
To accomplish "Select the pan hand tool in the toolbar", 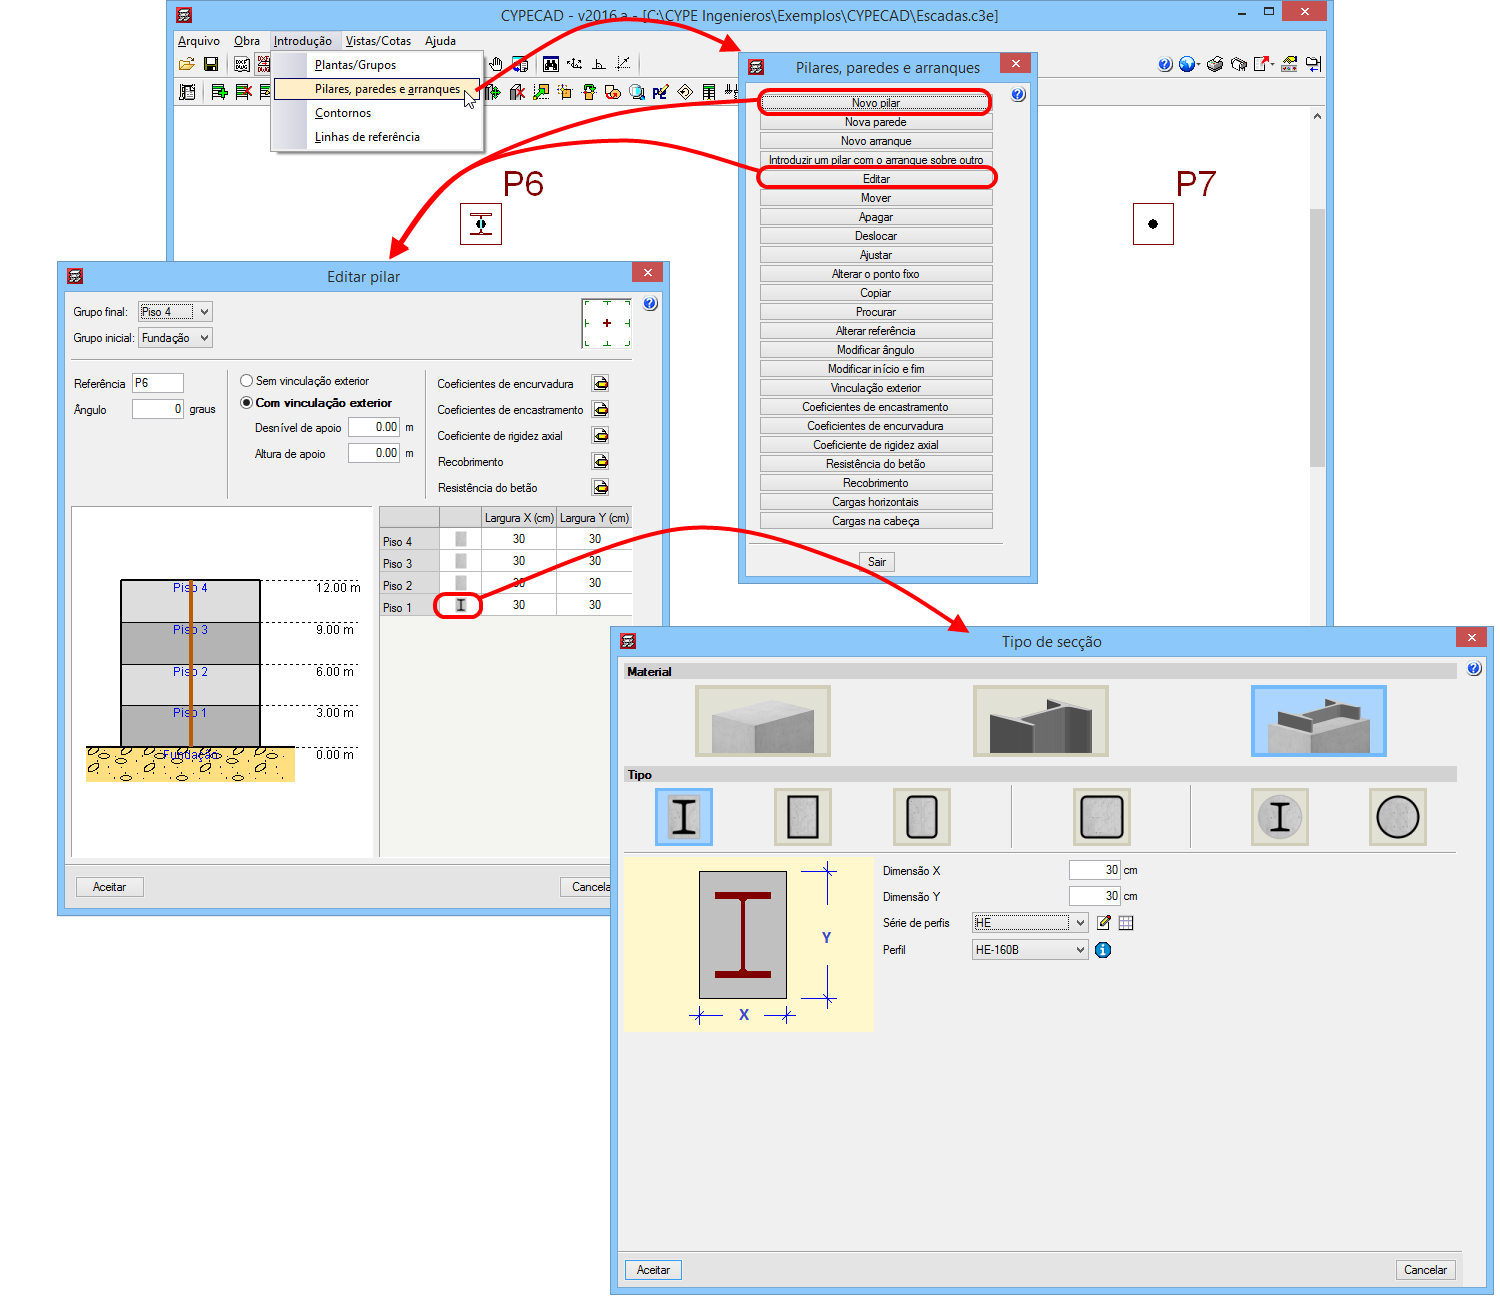I will [496, 64].
